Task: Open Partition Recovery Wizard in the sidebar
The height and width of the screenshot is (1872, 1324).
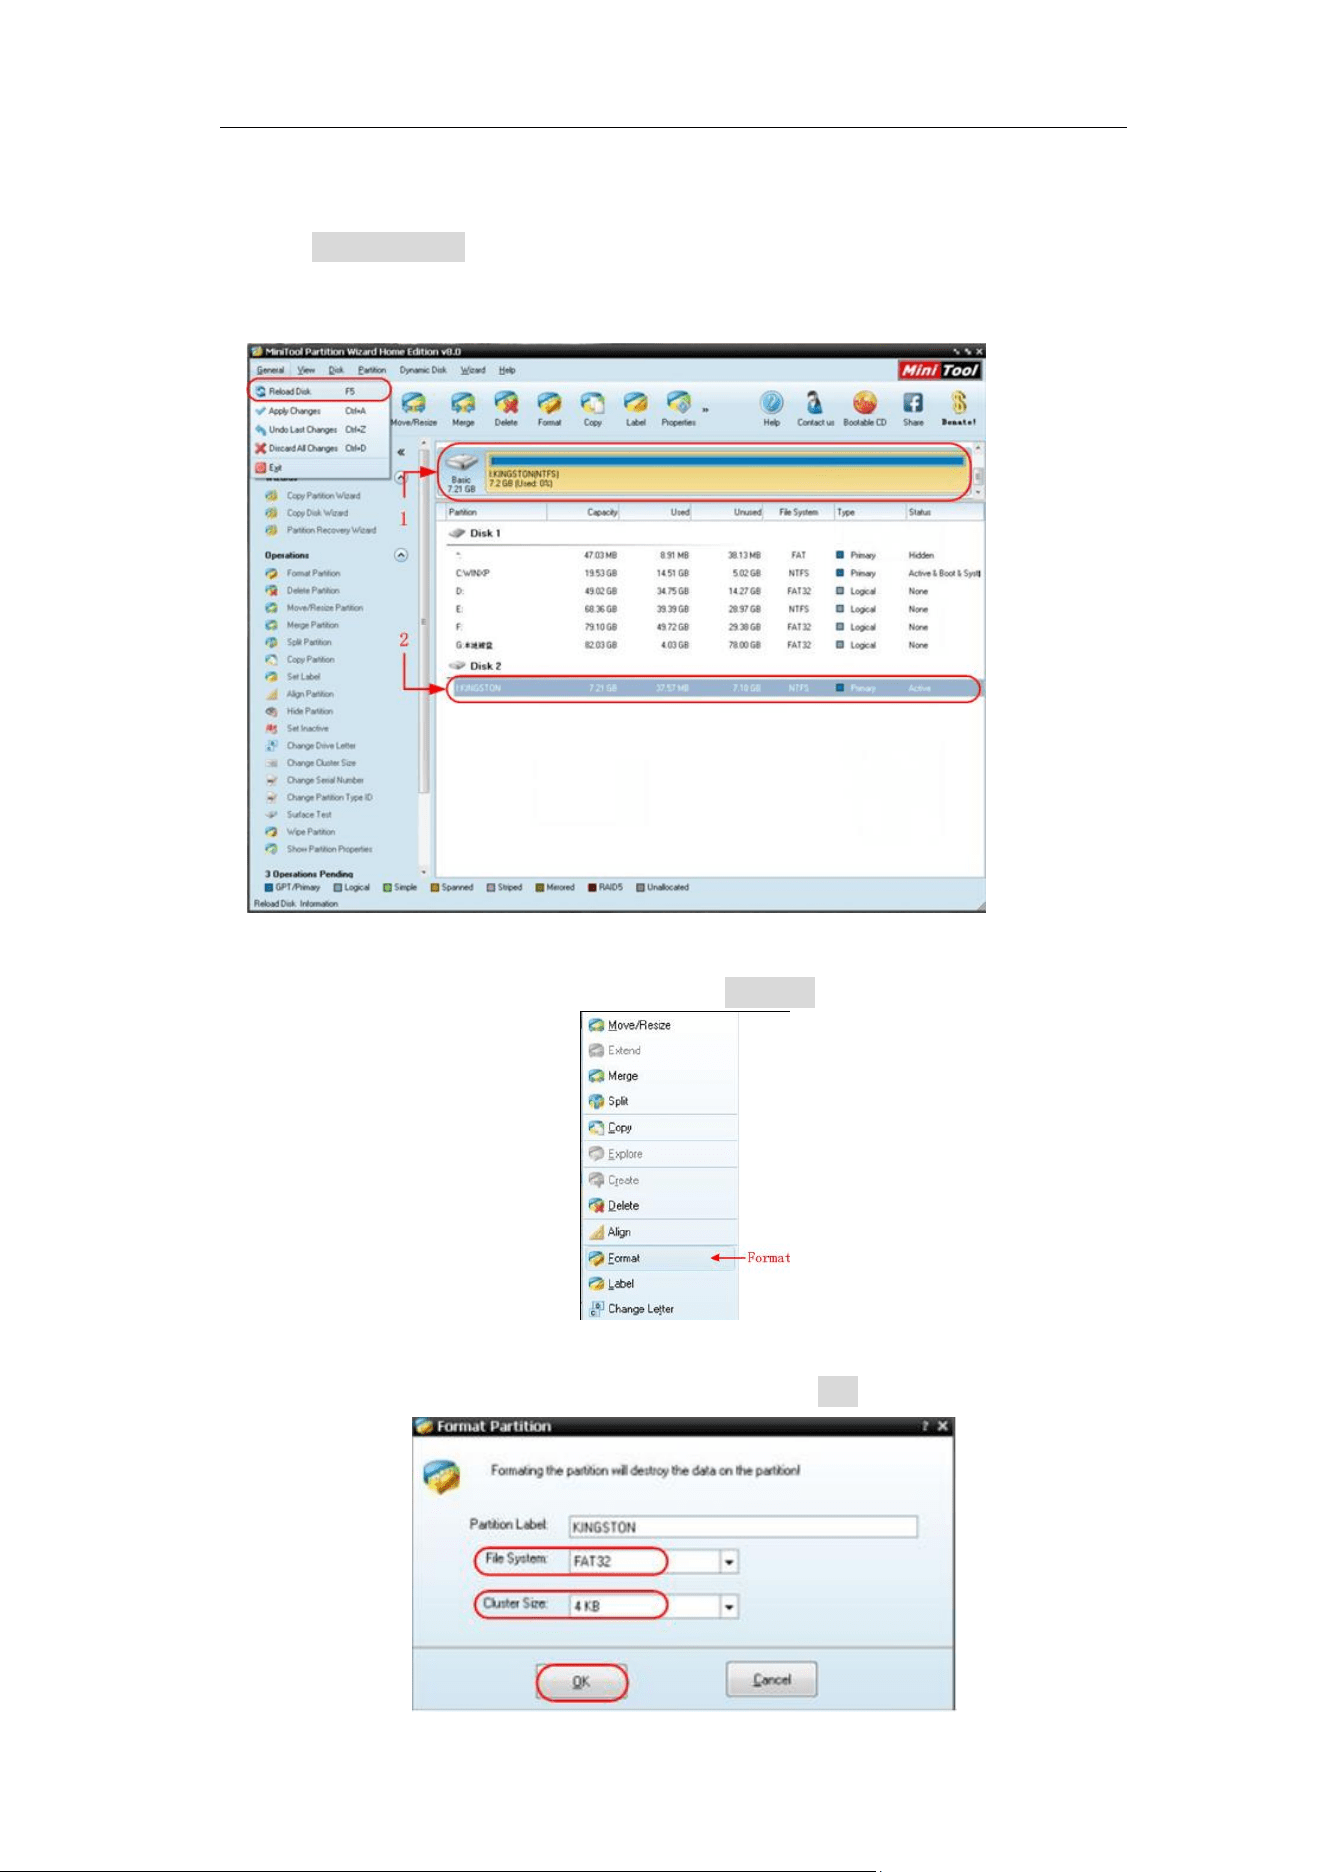Action: (x=321, y=530)
